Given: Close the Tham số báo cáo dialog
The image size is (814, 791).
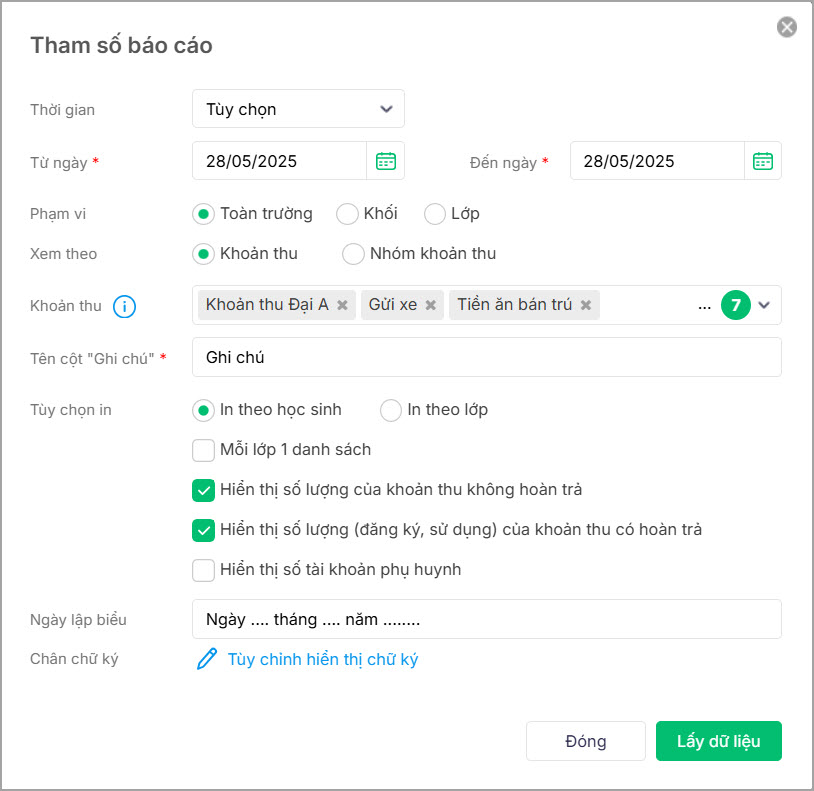Looking at the screenshot, I should [786, 27].
